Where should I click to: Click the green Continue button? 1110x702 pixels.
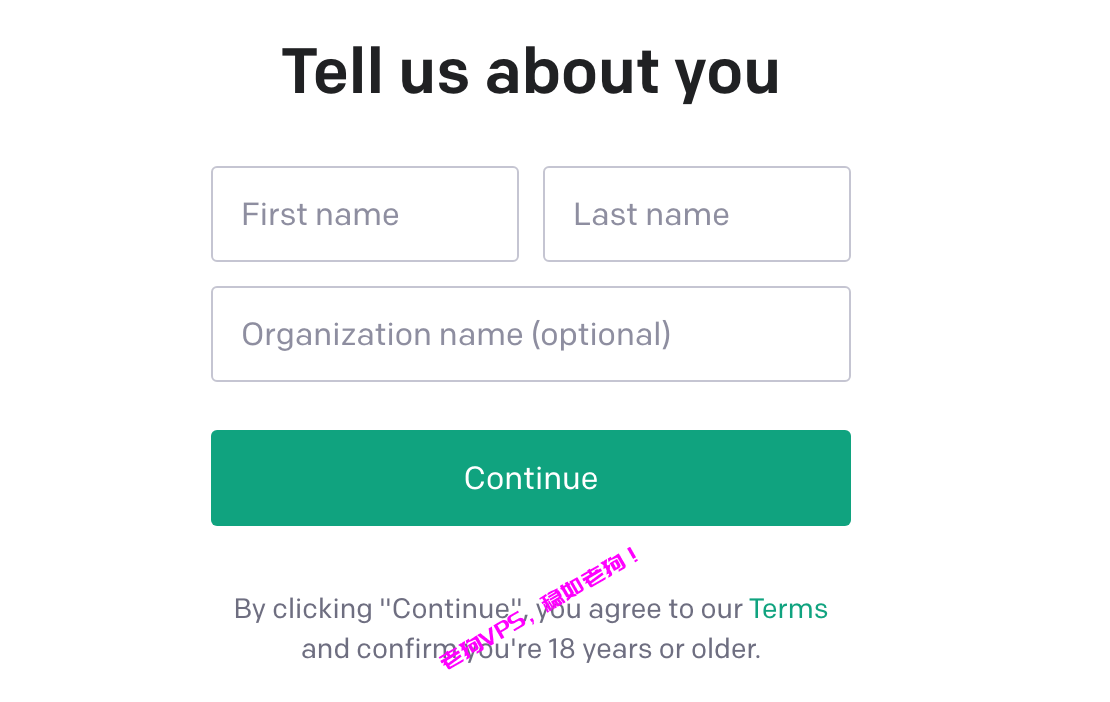531,478
